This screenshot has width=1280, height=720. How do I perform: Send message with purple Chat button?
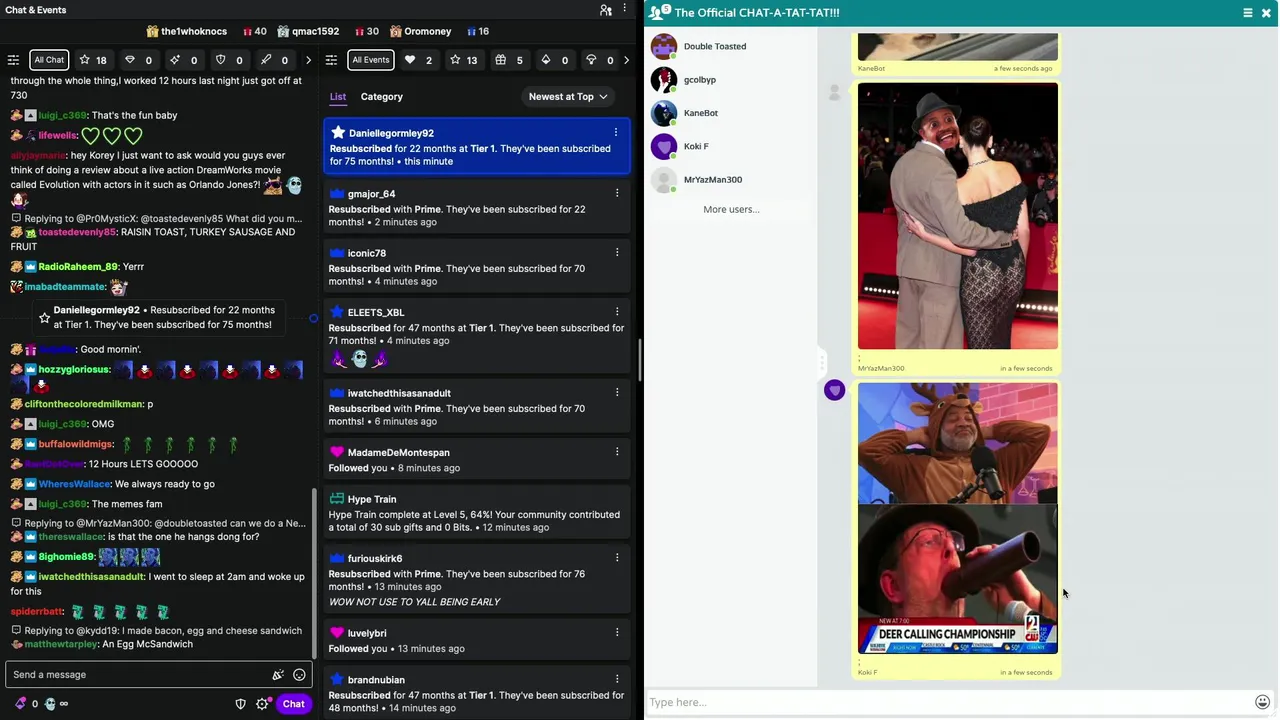293,704
